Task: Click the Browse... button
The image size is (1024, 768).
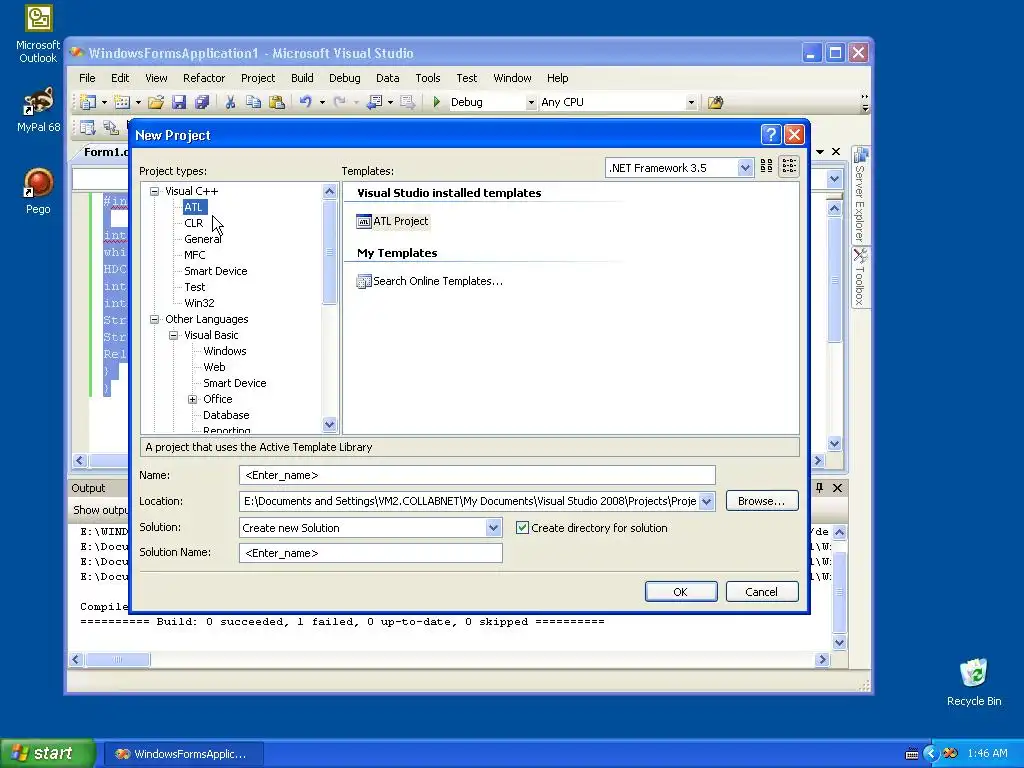Action: [761, 501]
